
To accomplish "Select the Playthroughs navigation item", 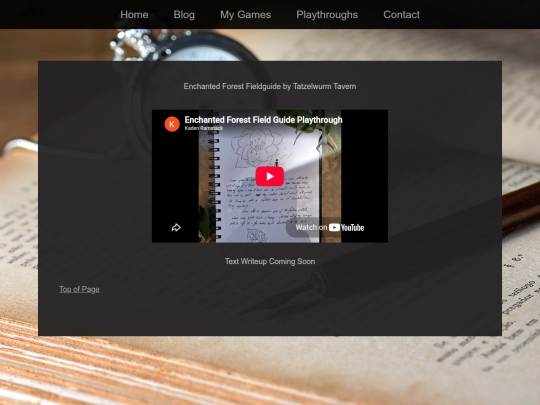I will (x=327, y=14).
